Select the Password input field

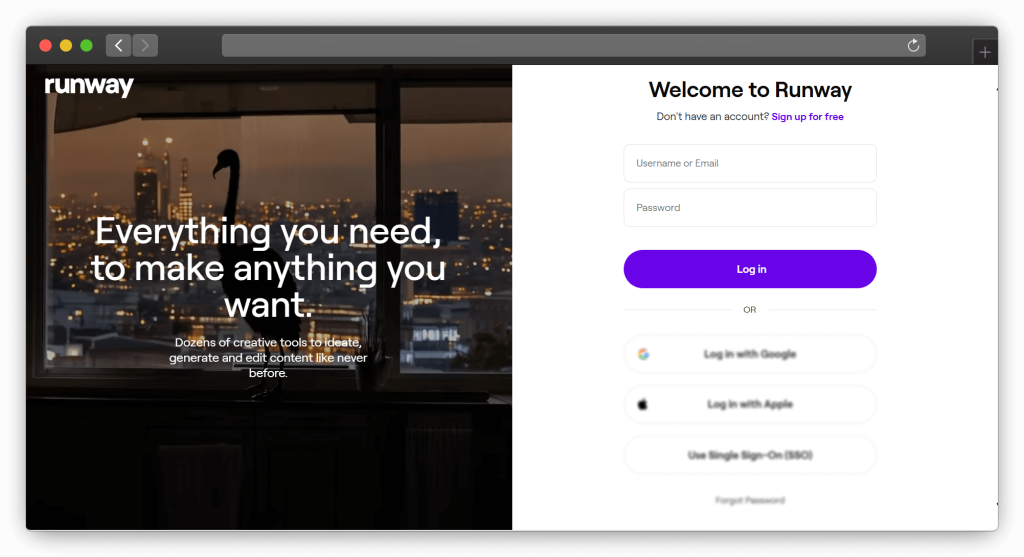(x=749, y=208)
